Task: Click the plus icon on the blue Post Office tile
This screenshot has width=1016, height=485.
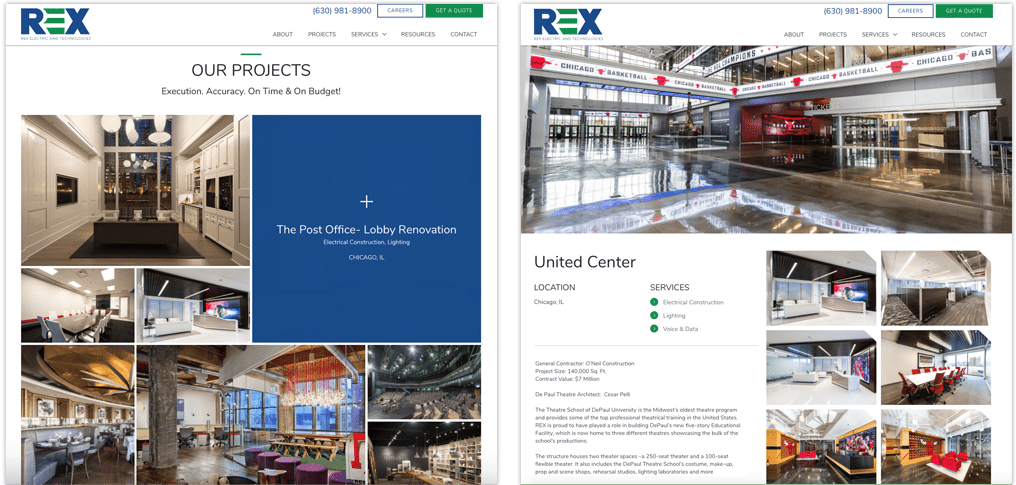Action: (x=366, y=202)
